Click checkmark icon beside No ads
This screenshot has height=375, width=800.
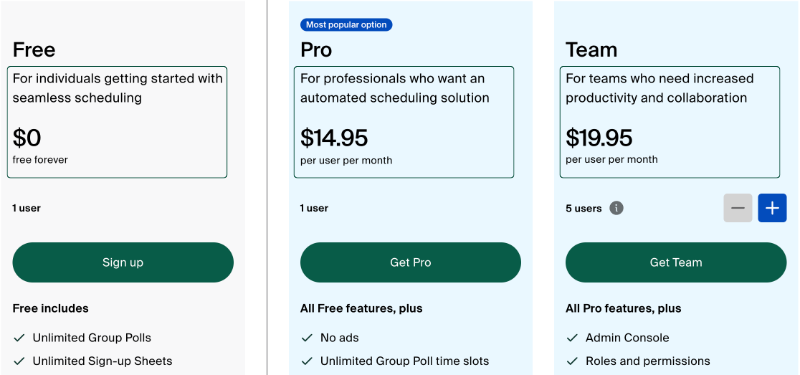[x=307, y=338]
